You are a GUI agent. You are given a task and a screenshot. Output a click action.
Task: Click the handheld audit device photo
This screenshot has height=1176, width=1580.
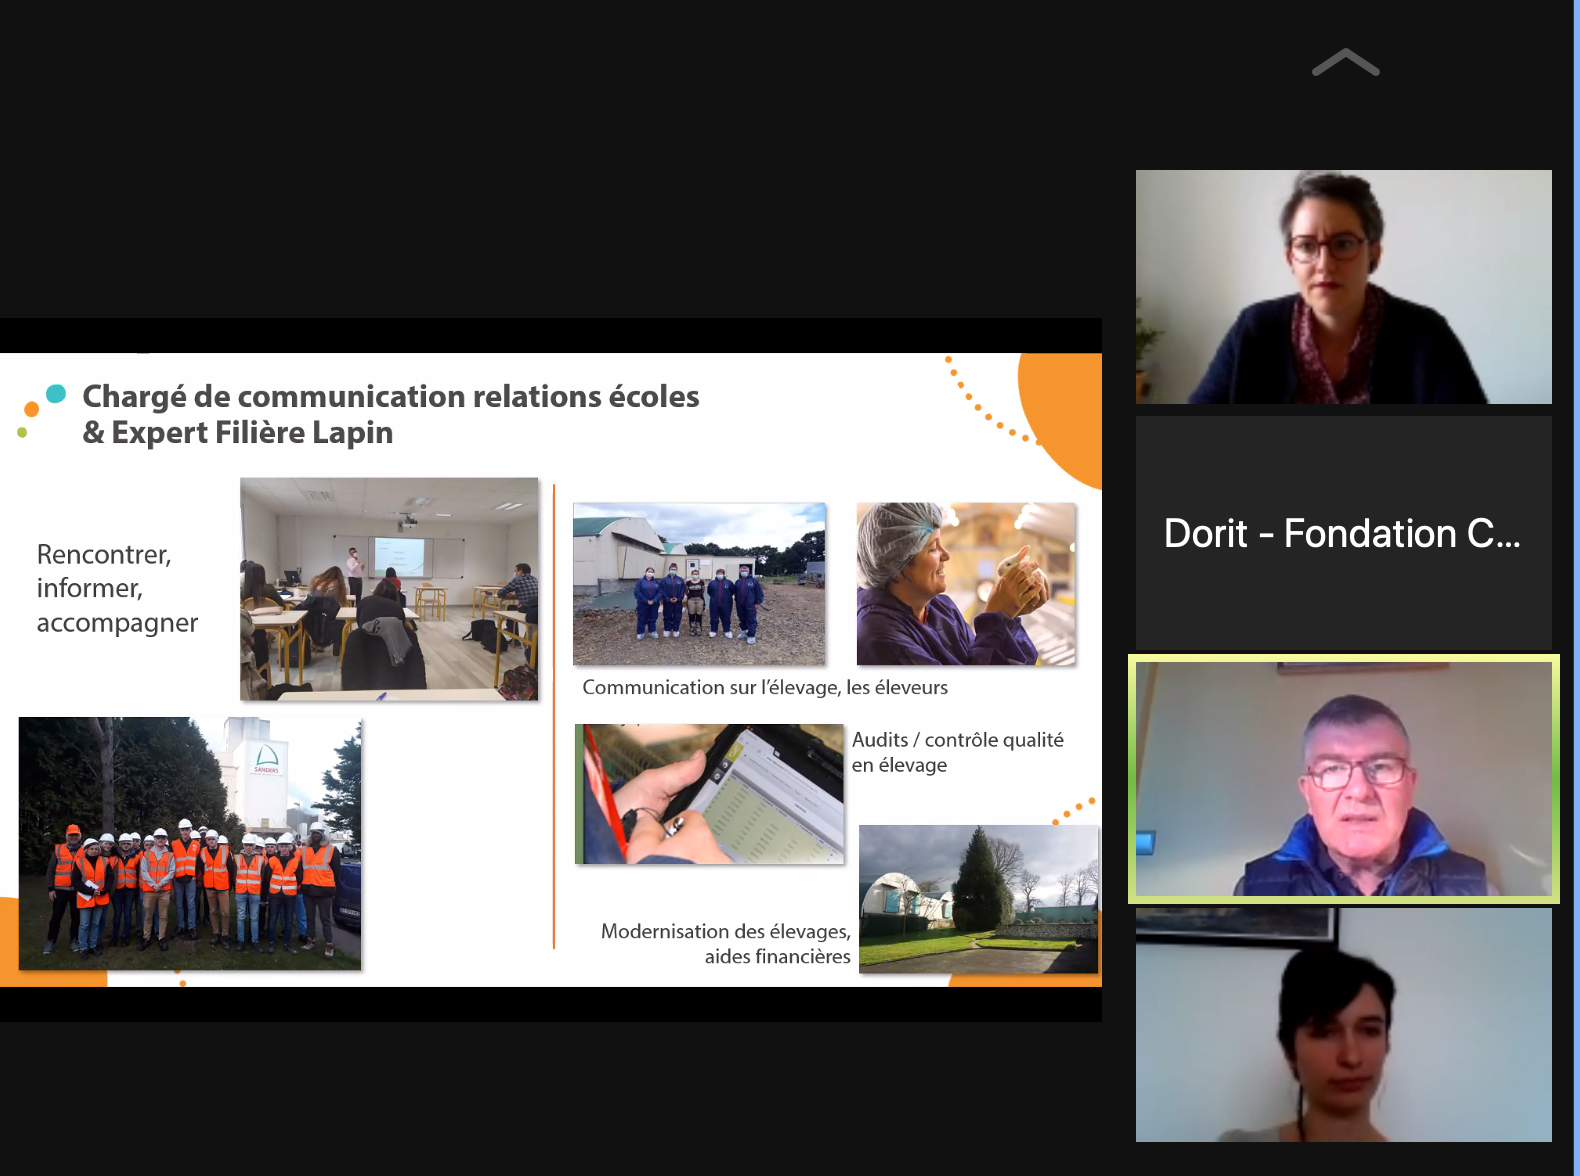709,794
